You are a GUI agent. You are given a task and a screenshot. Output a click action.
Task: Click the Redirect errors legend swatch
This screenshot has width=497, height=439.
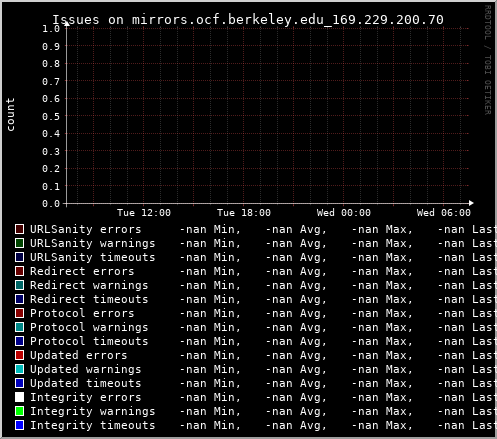coord(19,271)
